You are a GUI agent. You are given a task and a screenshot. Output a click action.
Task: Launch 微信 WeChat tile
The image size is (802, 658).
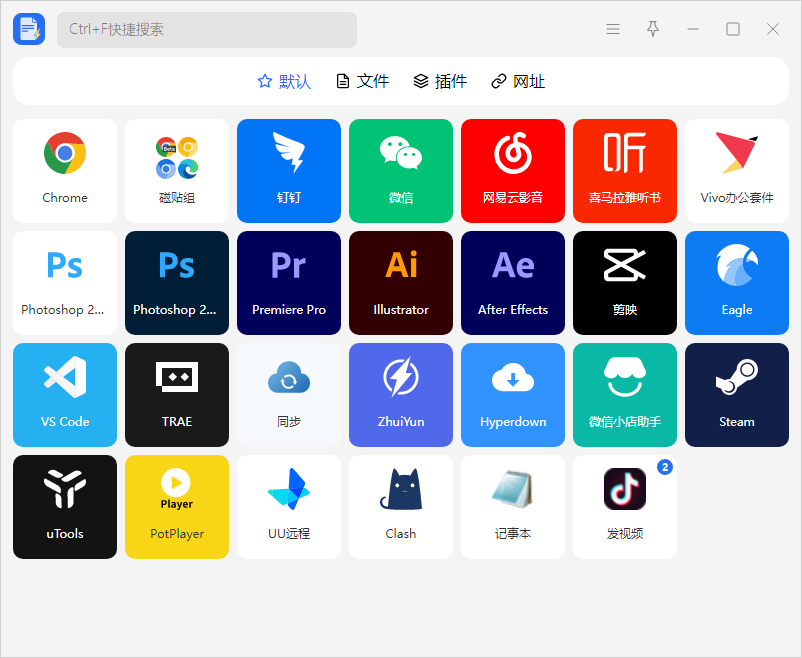tap(401, 171)
